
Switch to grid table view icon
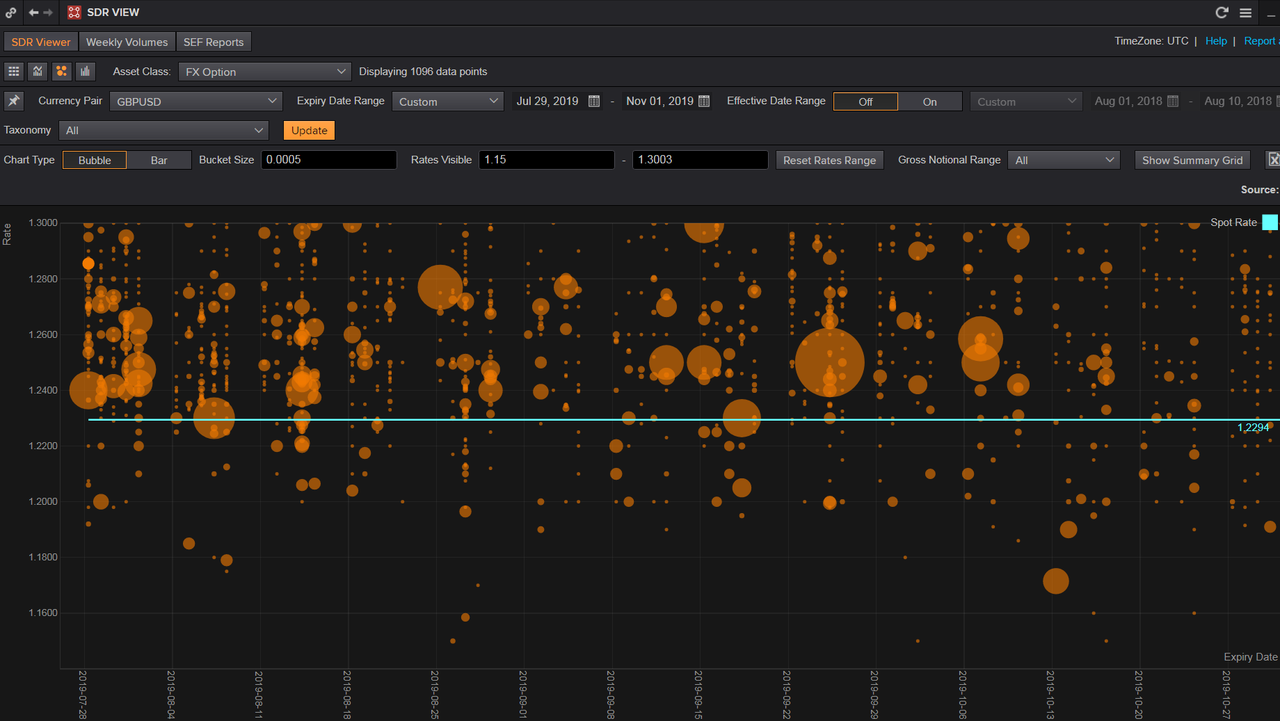14,71
